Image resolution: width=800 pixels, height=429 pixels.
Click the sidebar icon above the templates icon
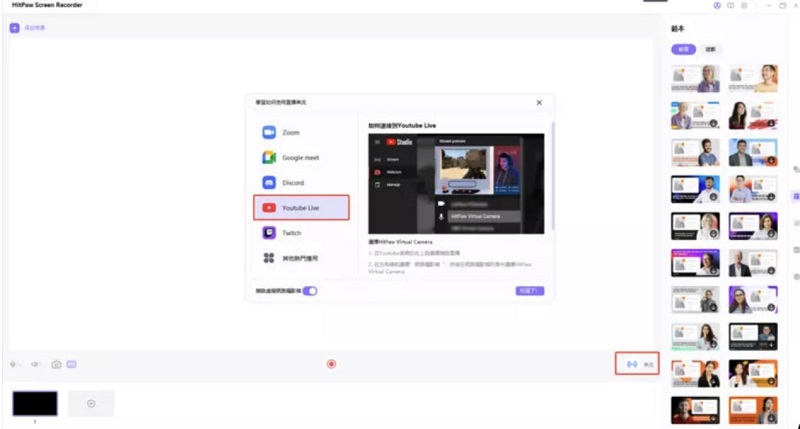pyautogui.click(x=796, y=169)
